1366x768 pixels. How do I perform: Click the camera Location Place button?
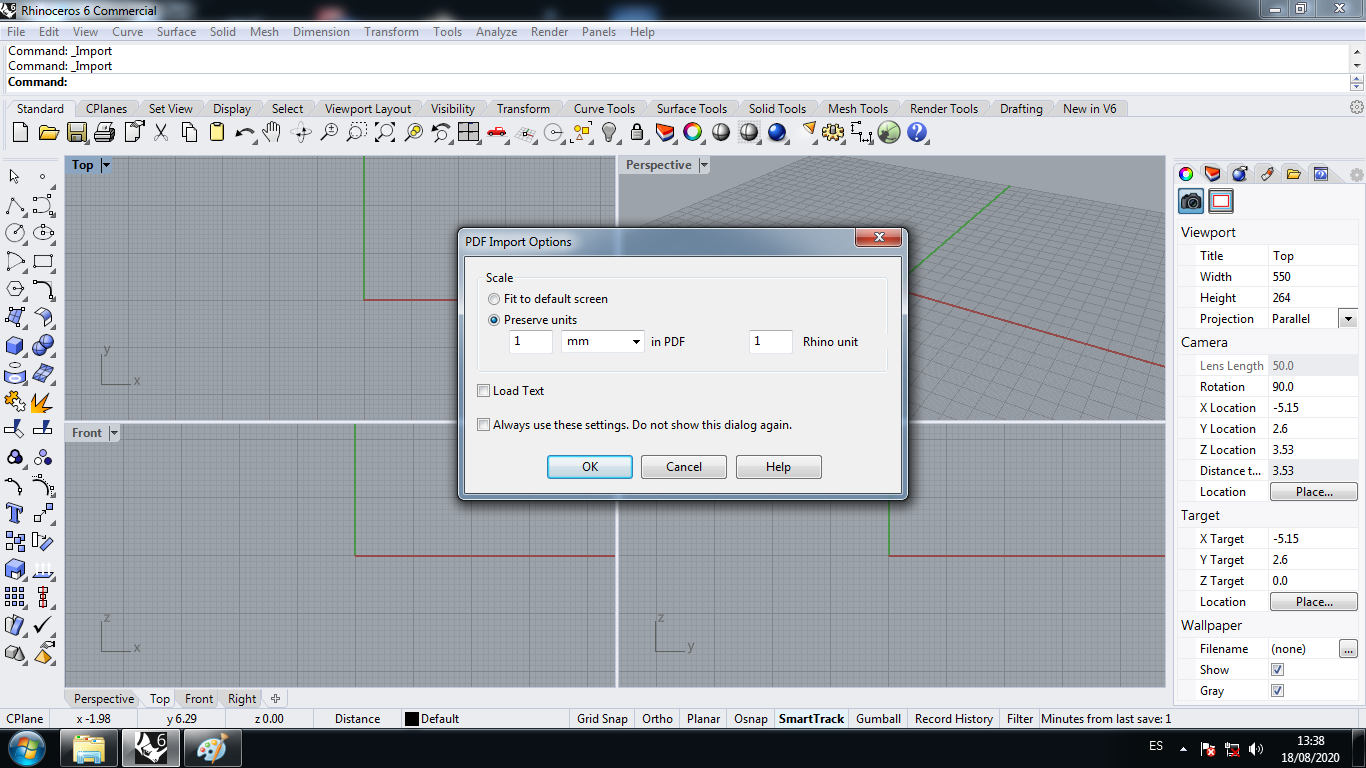[1314, 492]
